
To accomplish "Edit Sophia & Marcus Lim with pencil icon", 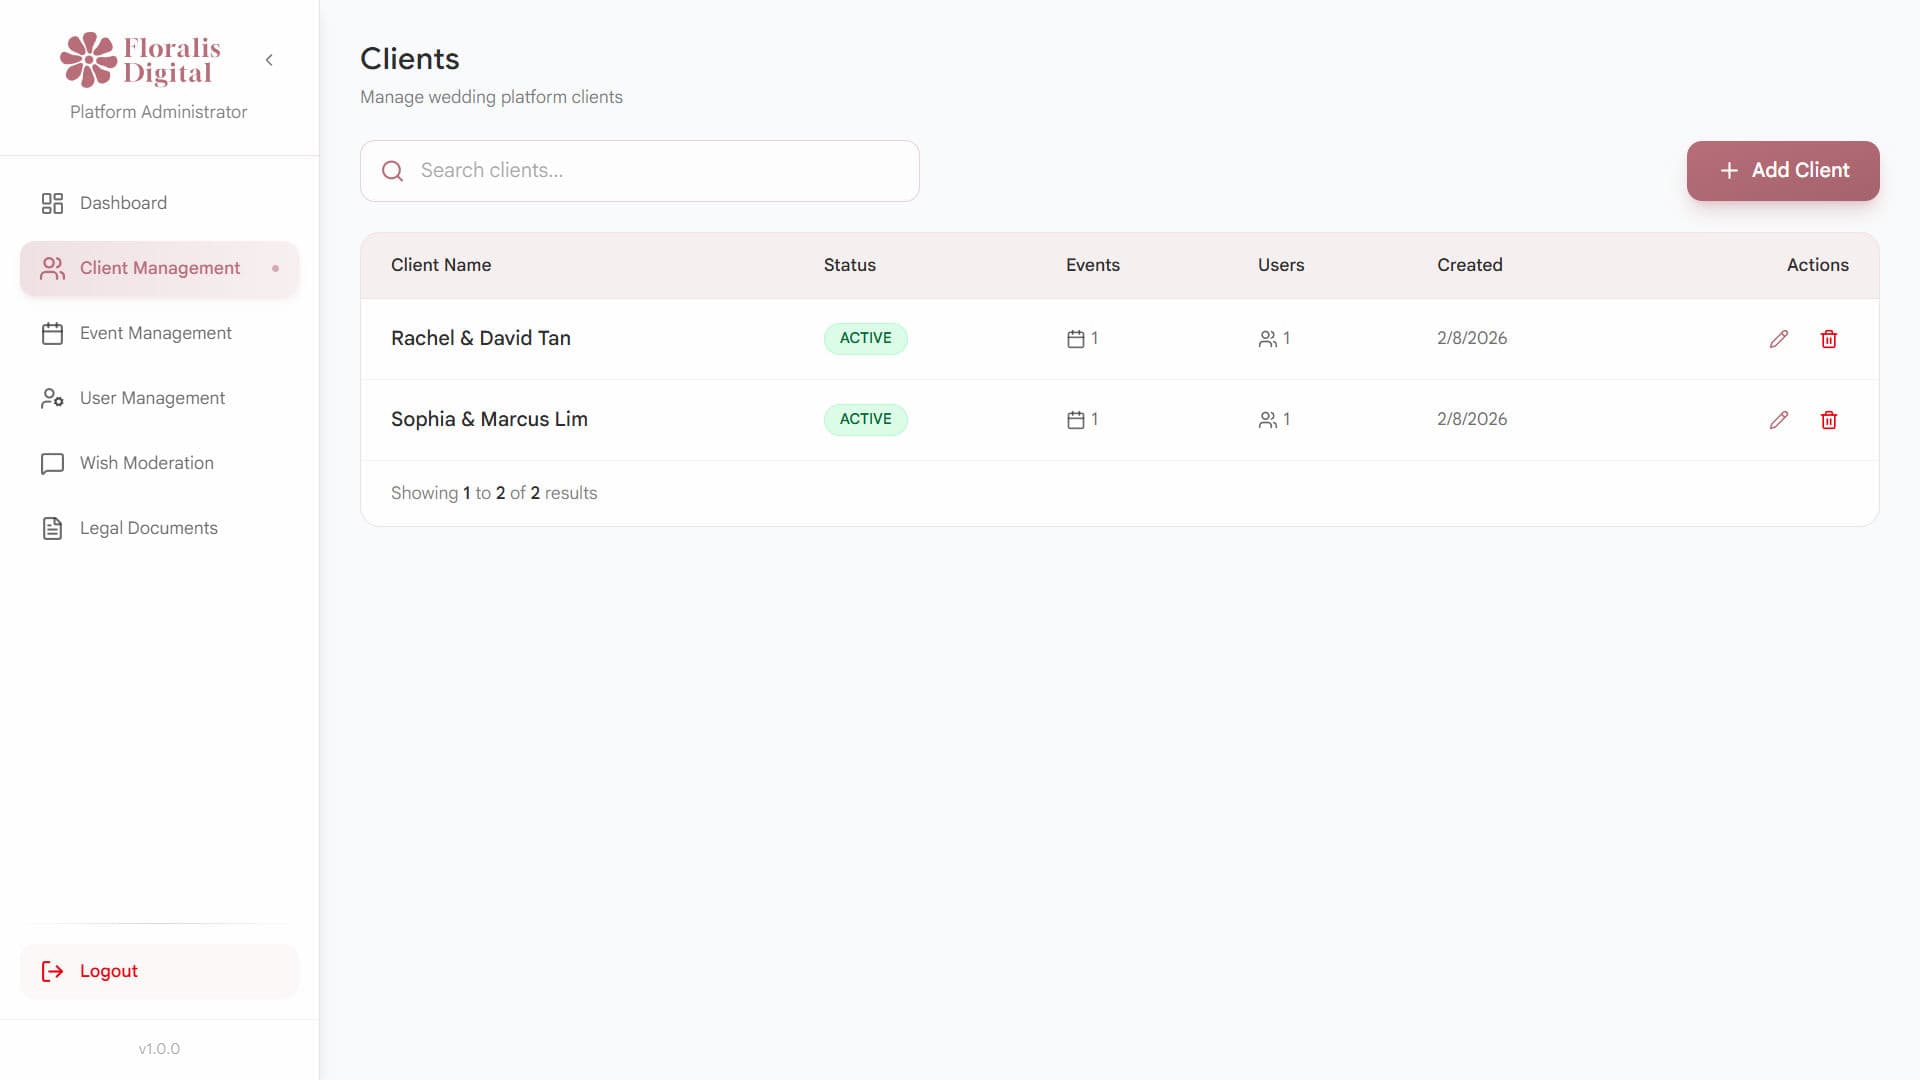I will coord(1778,420).
